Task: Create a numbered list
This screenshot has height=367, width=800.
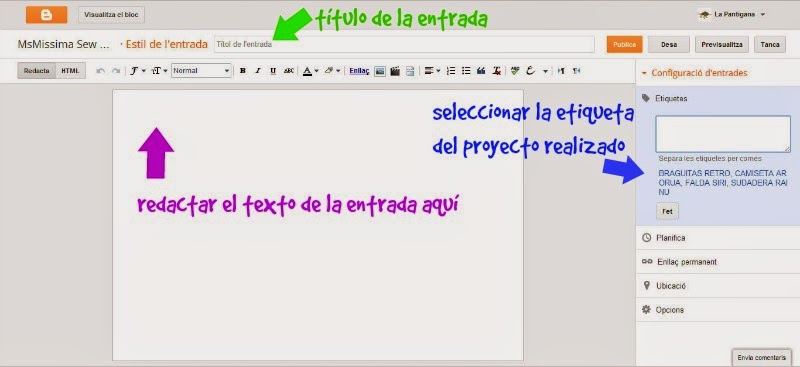Action: 451,71
